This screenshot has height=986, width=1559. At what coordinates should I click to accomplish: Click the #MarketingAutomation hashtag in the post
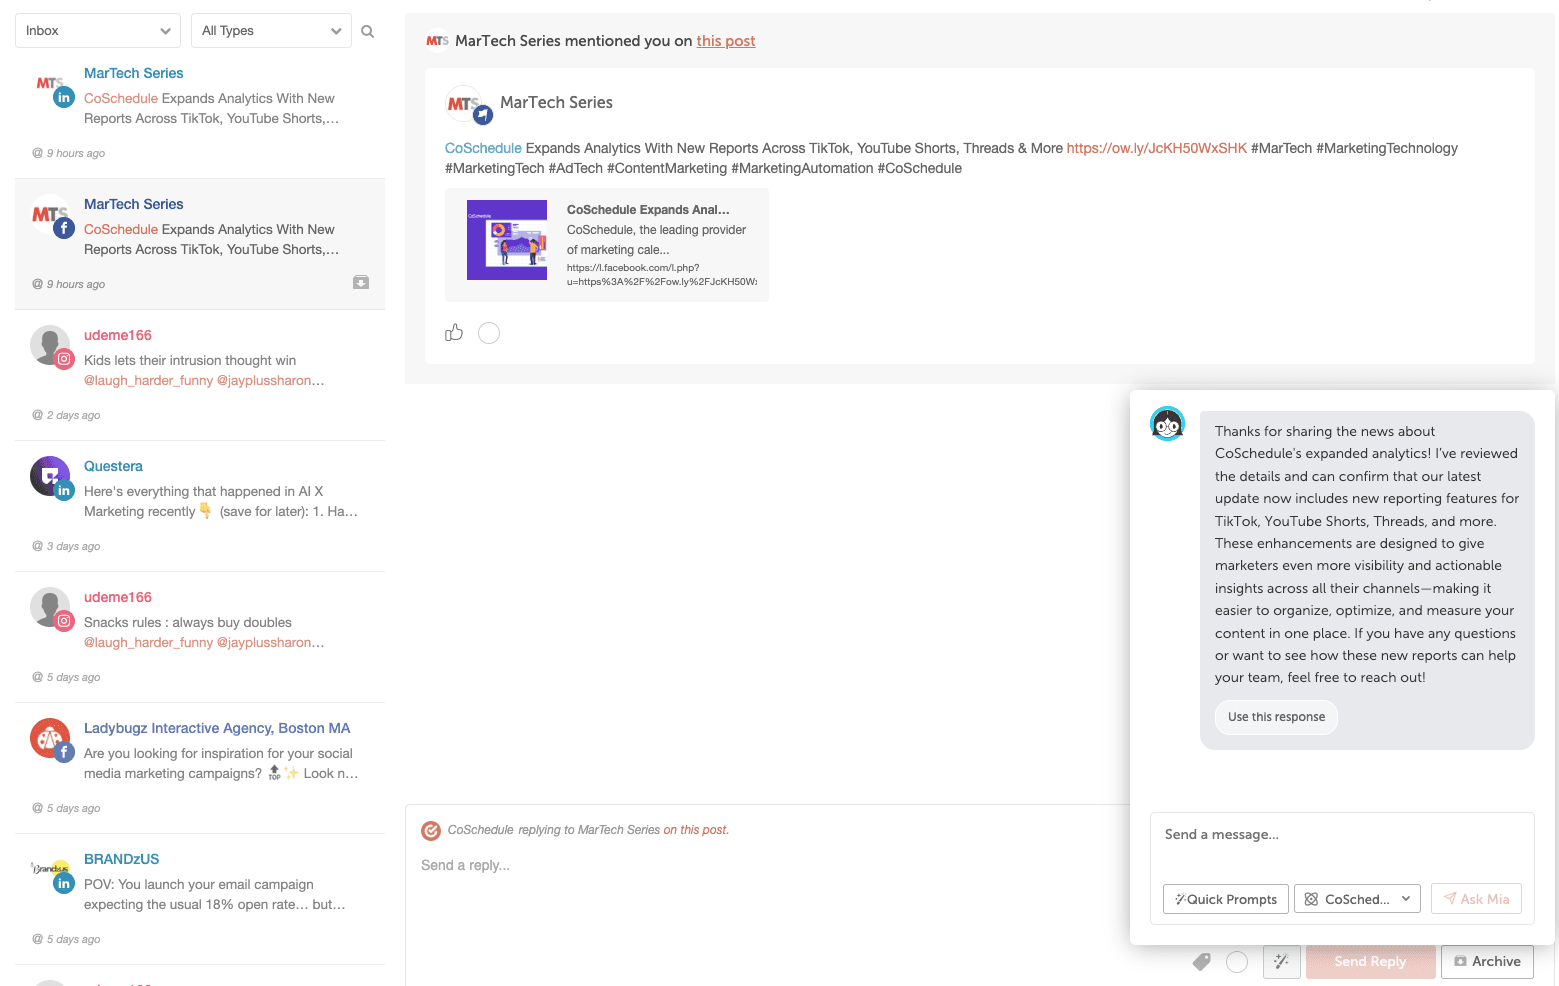point(802,168)
